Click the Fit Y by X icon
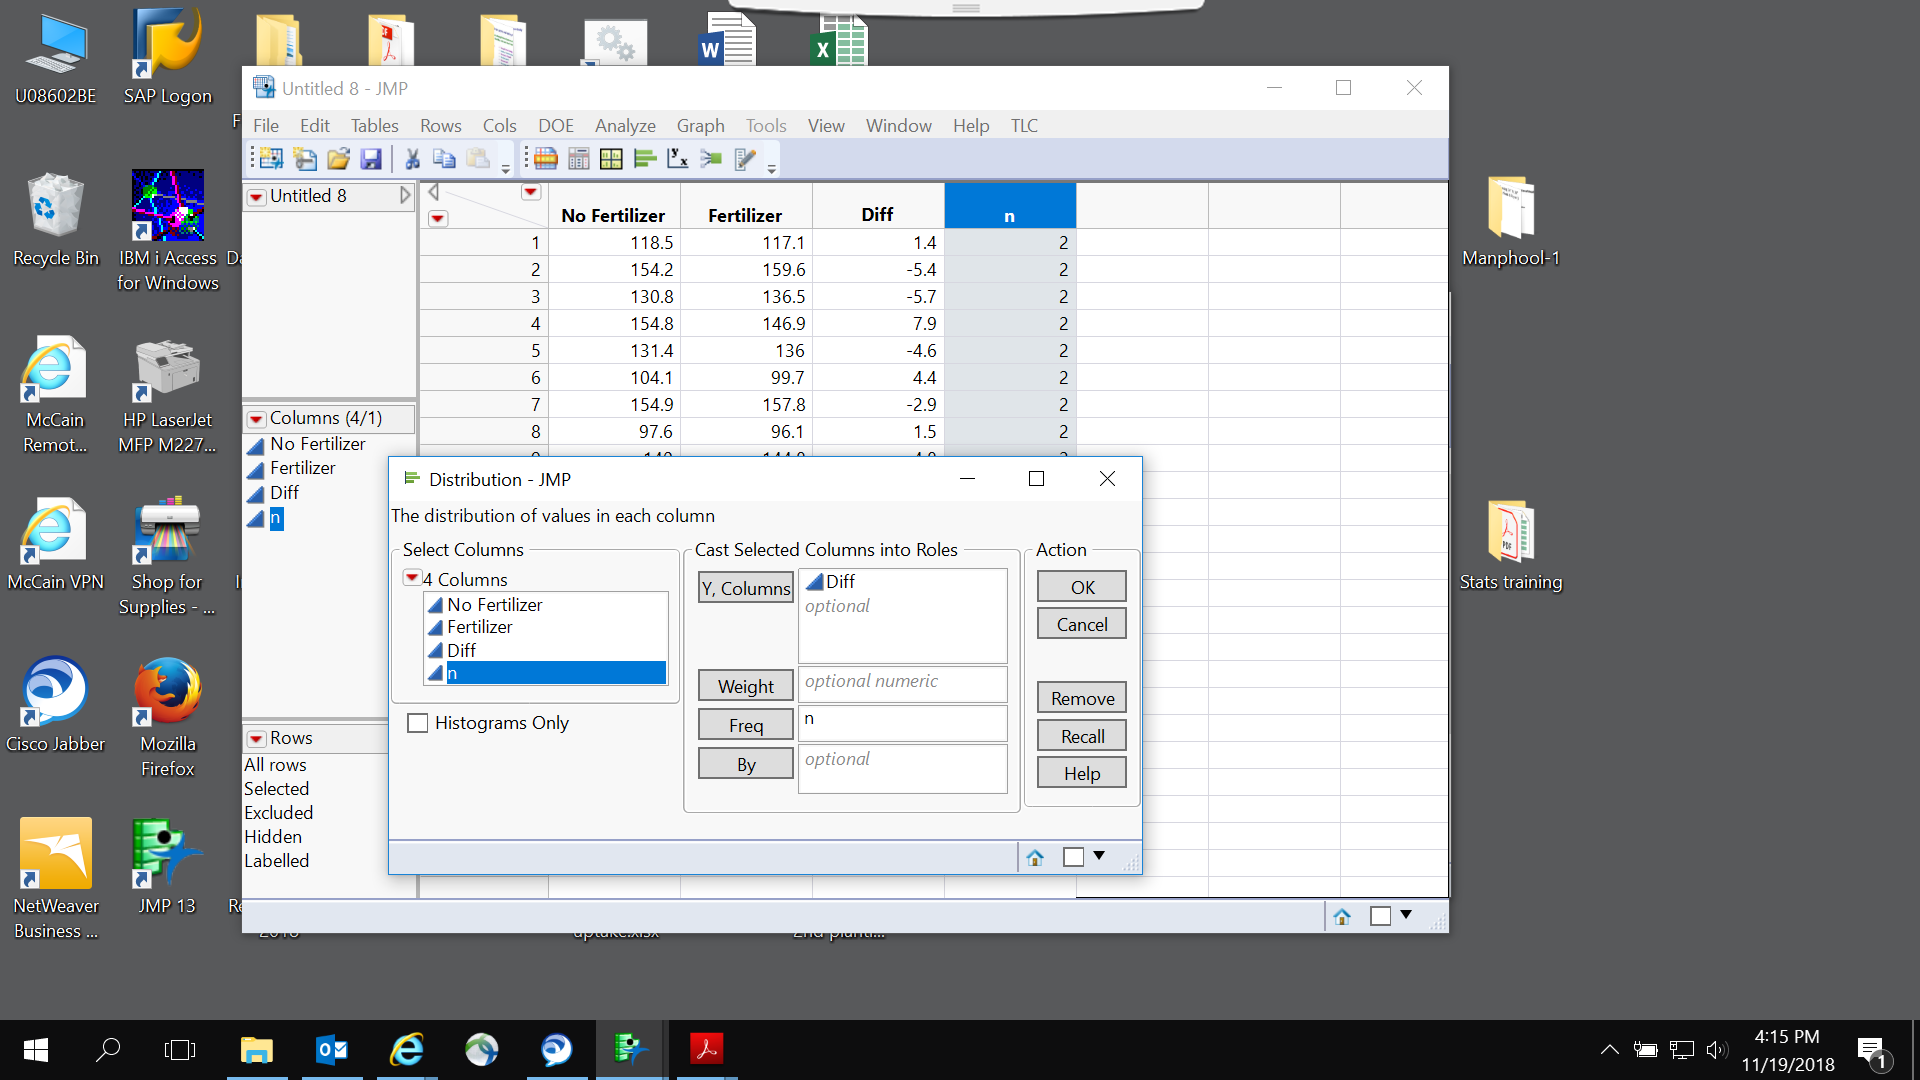This screenshot has height=1080, width=1920. [x=678, y=158]
